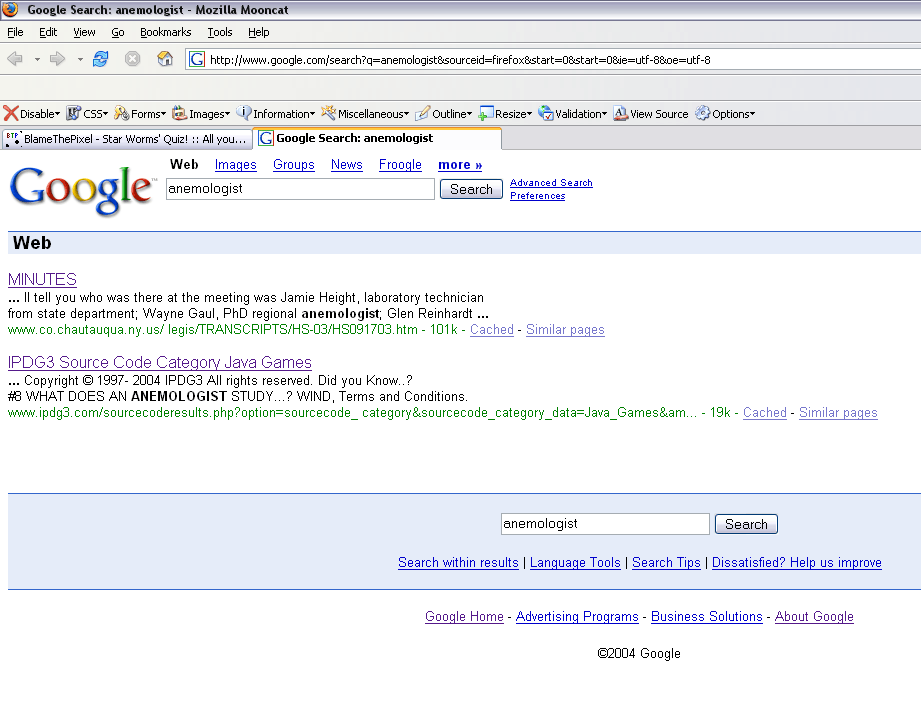Open the Validation developer toolbar menu
The image size is (921, 711).
(572, 113)
